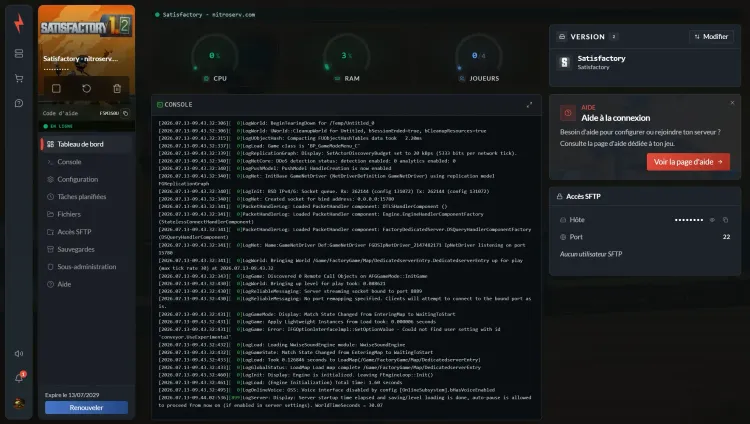Click the megaphone announcements icon

pyautogui.click(x=19, y=354)
